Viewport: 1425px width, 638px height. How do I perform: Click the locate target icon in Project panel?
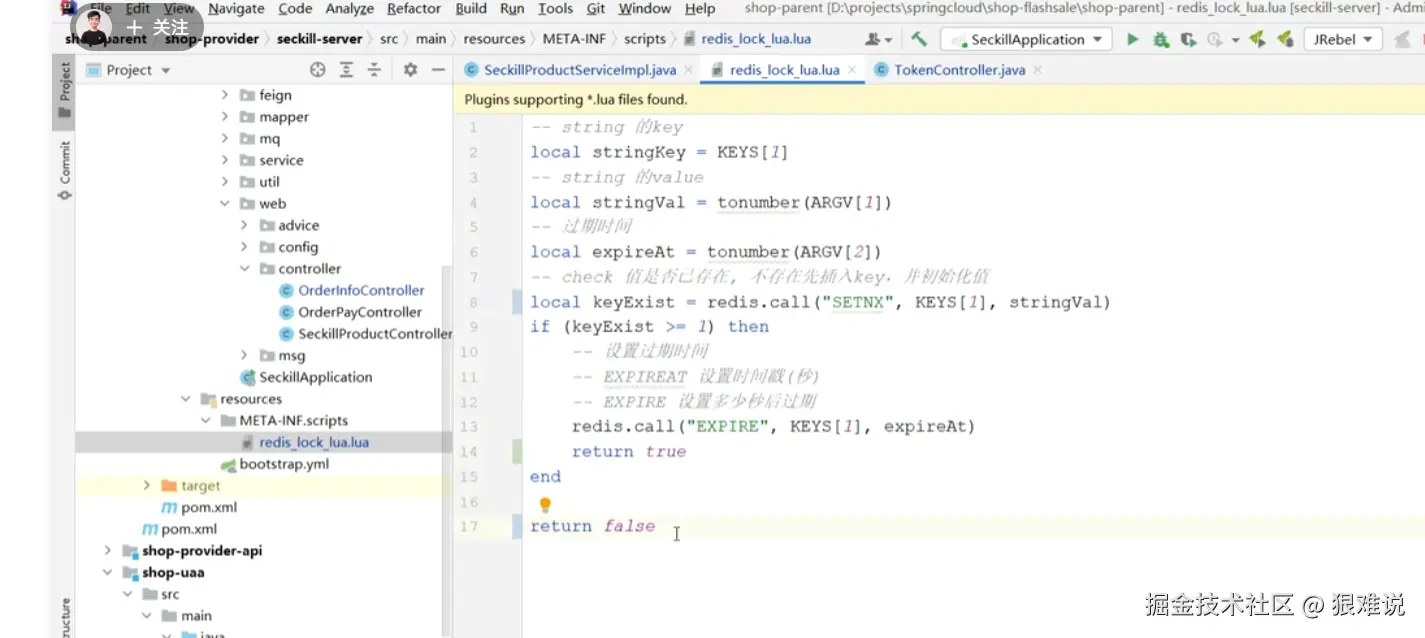point(318,70)
